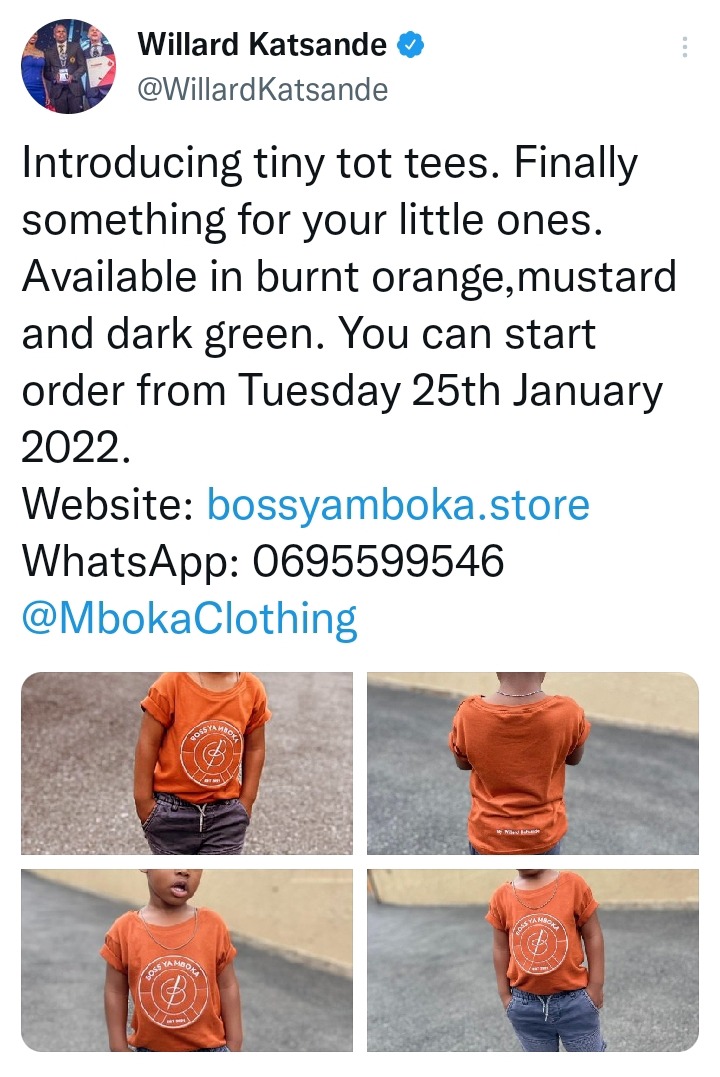
Task: View the top-right photo of the tee's back
Action: point(532,763)
